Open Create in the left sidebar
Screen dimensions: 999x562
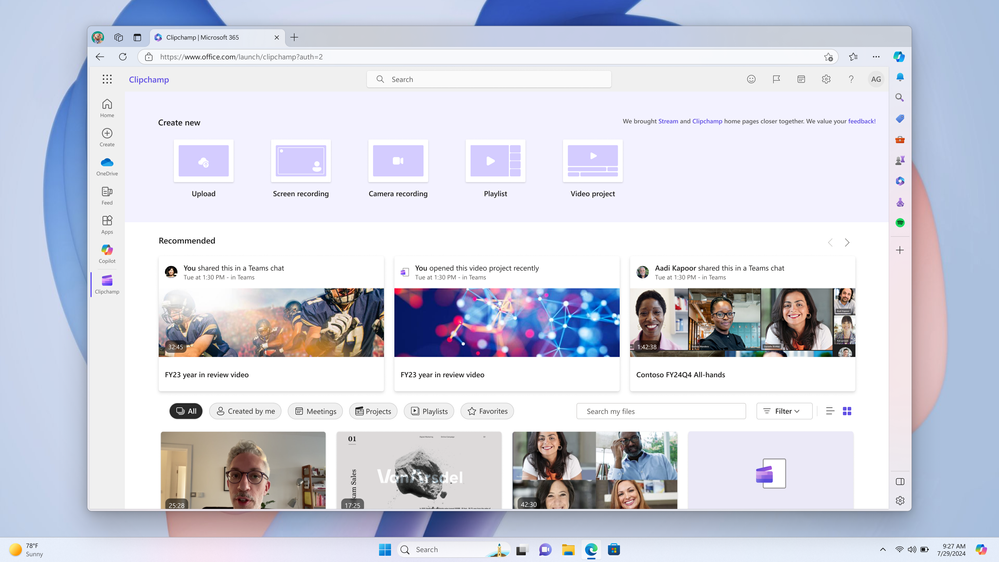tap(107, 136)
